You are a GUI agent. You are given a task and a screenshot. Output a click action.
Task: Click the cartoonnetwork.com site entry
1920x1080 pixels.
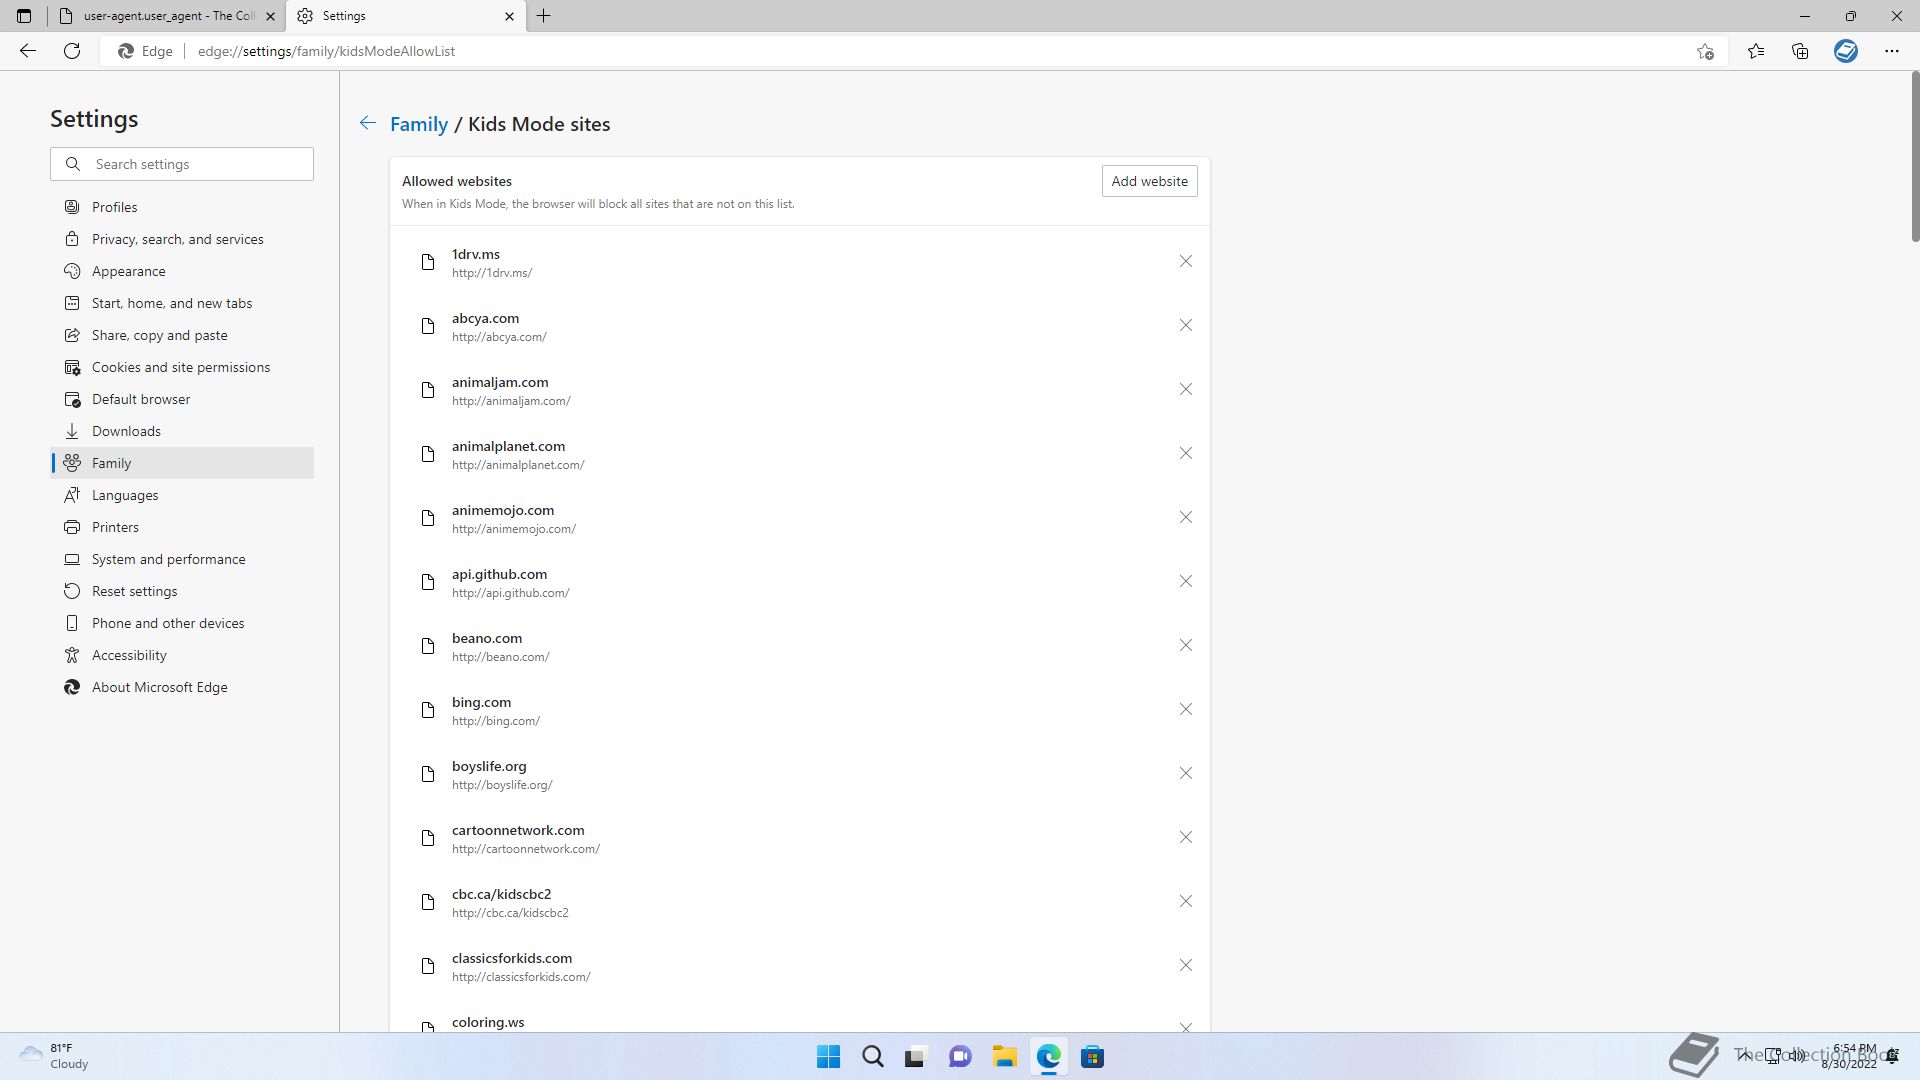tap(800, 838)
